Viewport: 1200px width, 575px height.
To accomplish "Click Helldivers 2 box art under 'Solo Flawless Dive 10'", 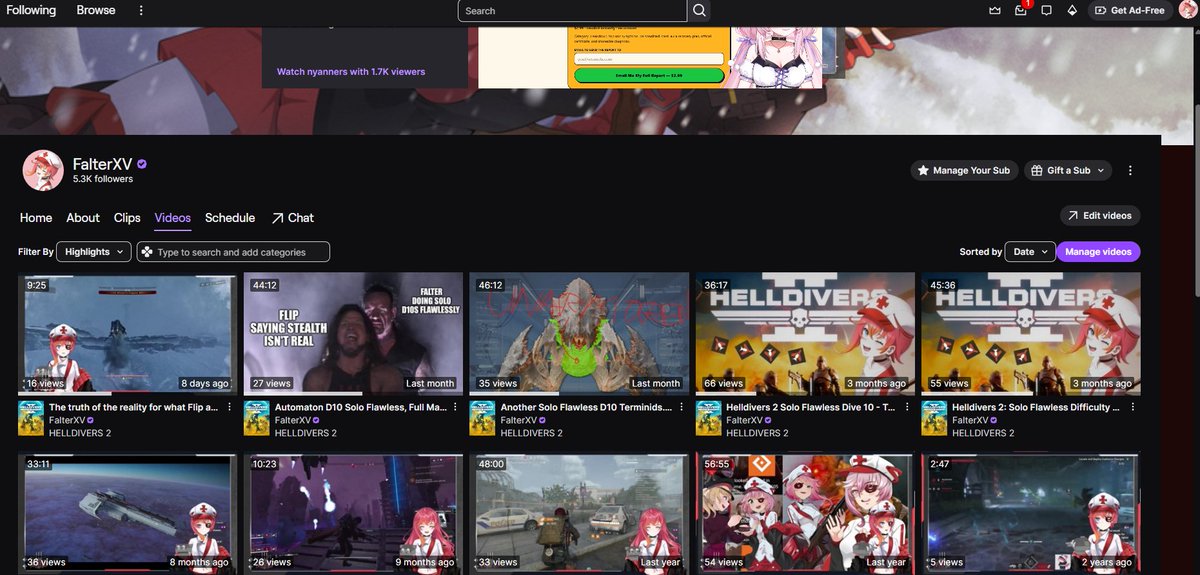I will click(x=709, y=418).
